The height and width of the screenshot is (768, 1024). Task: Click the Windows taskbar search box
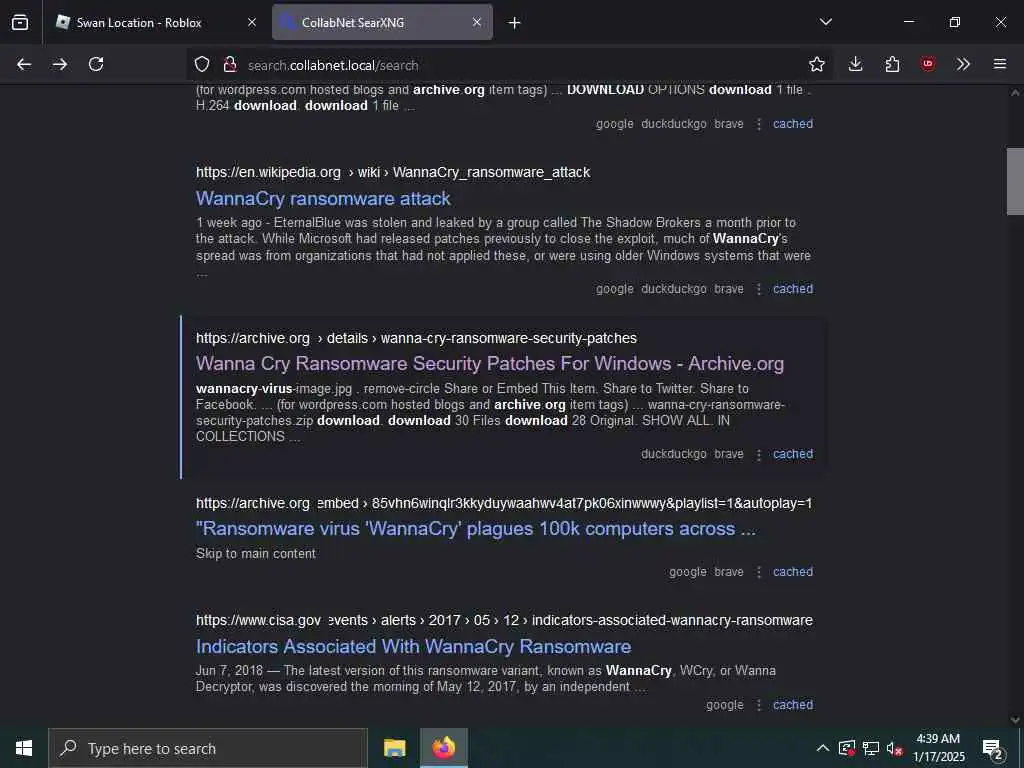pyautogui.click(x=208, y=748)
